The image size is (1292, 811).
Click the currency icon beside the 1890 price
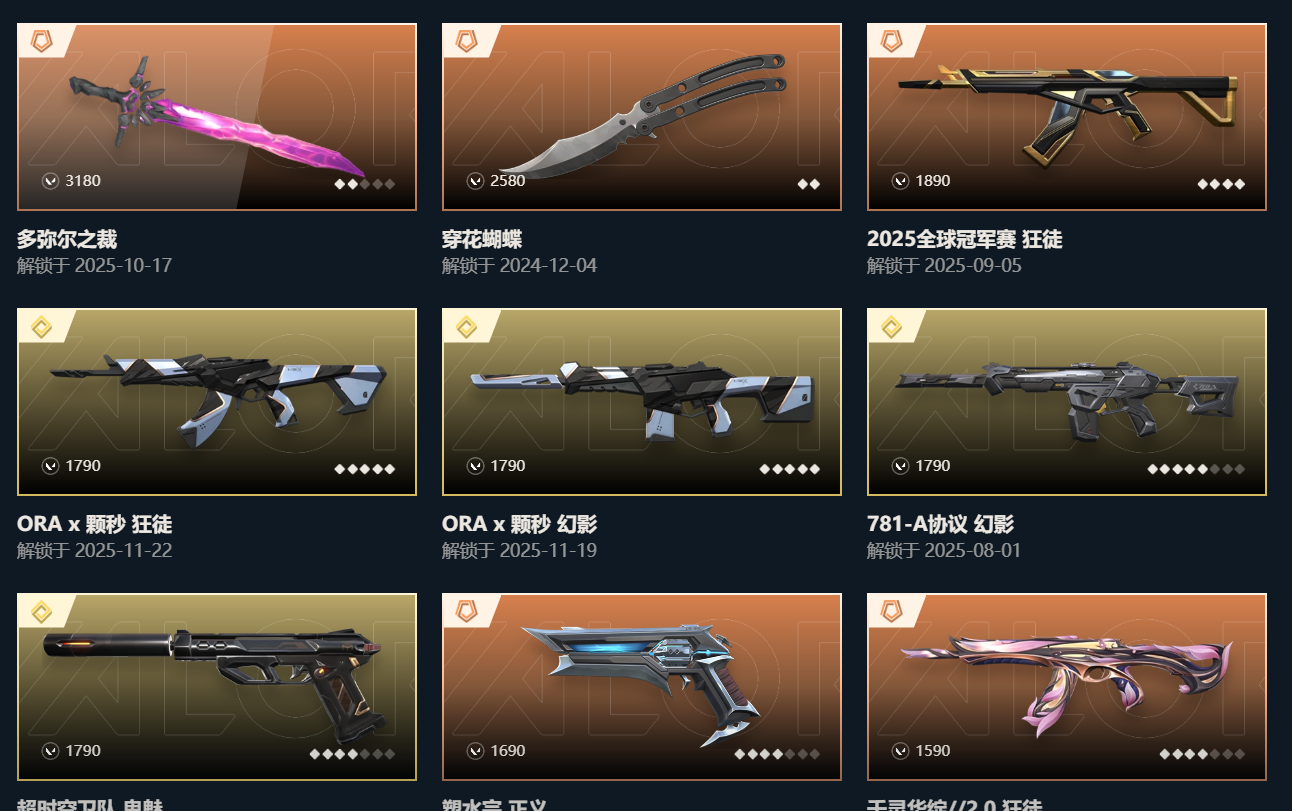point(900,181)
